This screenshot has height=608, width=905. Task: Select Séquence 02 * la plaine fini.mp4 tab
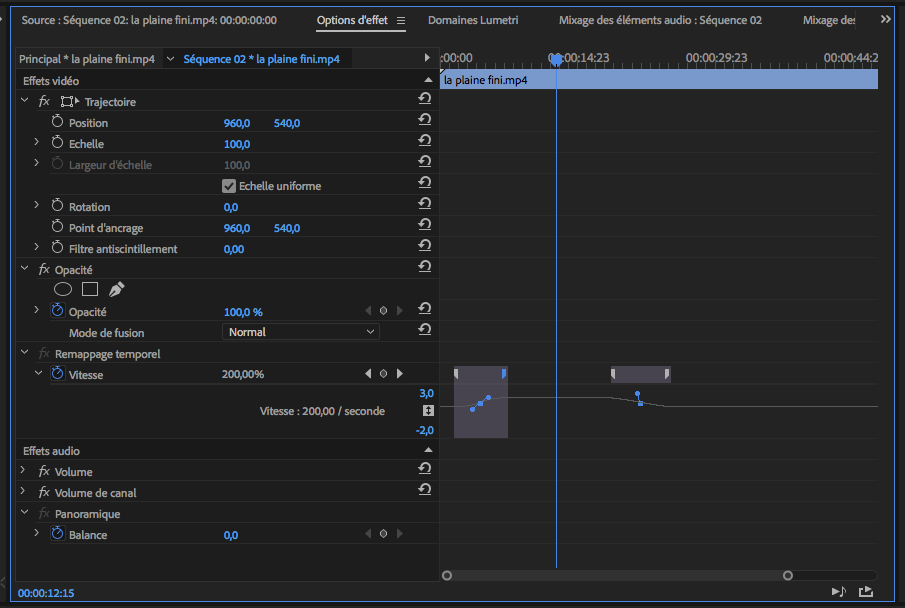(x=261, y=59)
